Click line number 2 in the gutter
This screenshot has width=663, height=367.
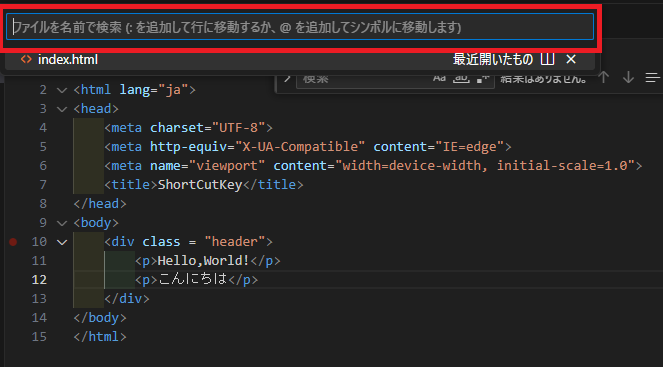tap(43, 90)
